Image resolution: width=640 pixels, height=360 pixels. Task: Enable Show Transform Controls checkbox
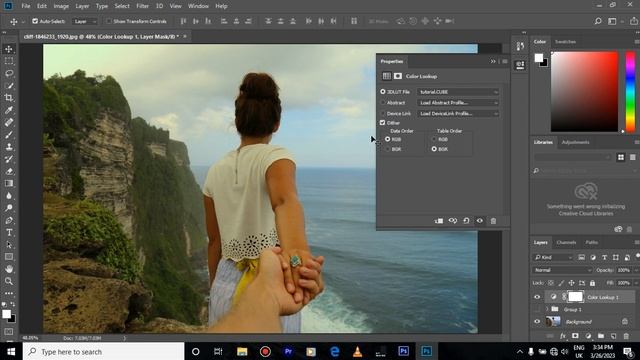[109, 21]
